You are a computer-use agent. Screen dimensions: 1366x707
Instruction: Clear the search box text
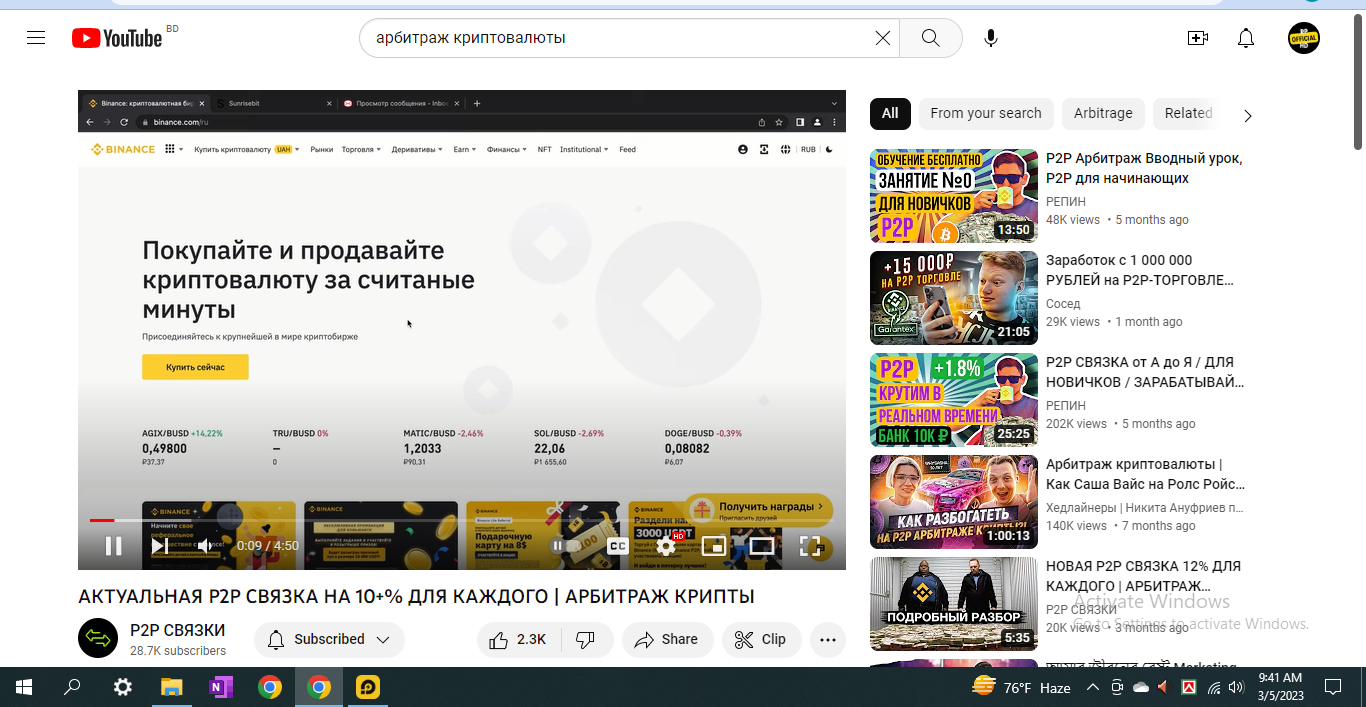(x=883, y=38)
